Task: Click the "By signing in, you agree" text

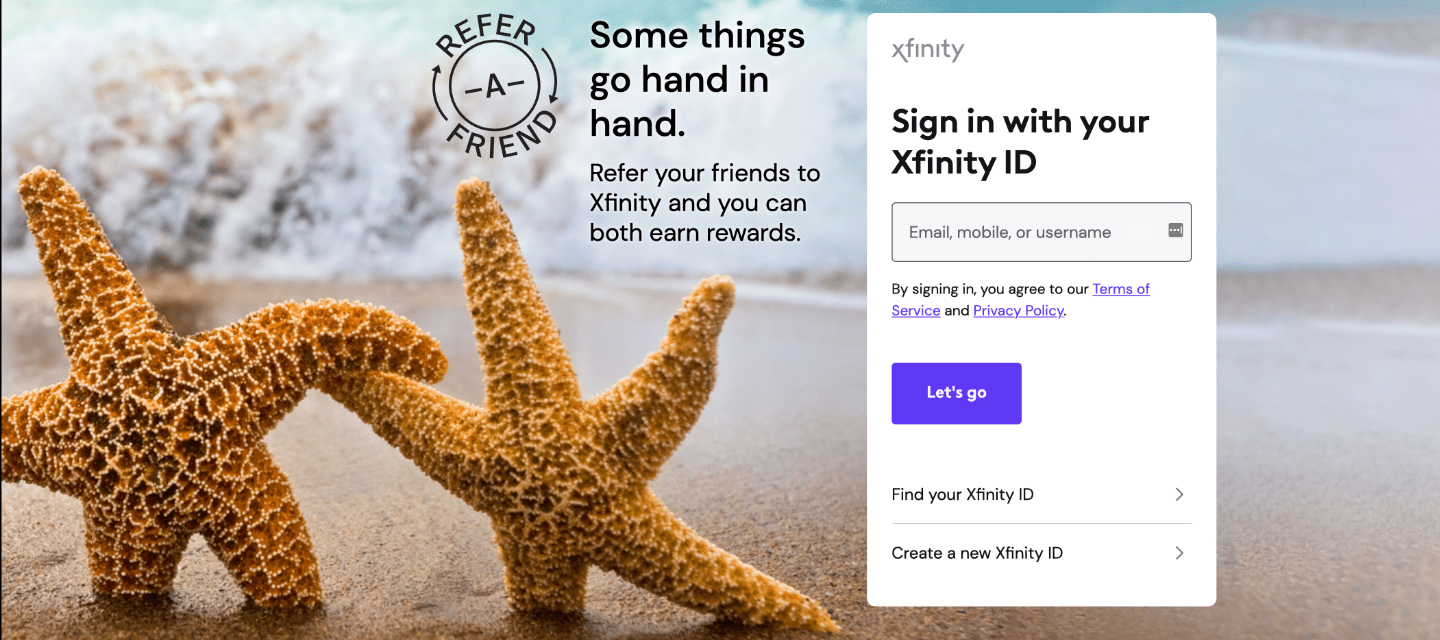Action: pyautogui.click(x=990, y=289)
